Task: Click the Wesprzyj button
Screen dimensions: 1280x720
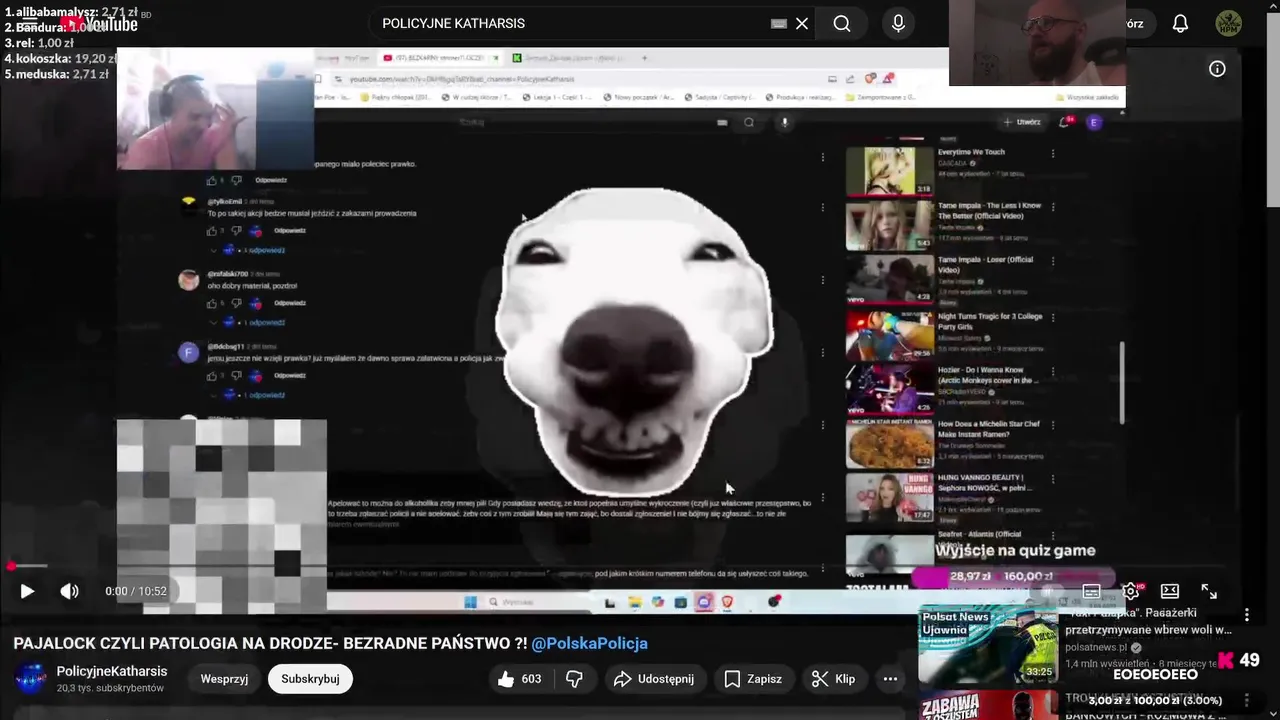Action: (224, 679)
